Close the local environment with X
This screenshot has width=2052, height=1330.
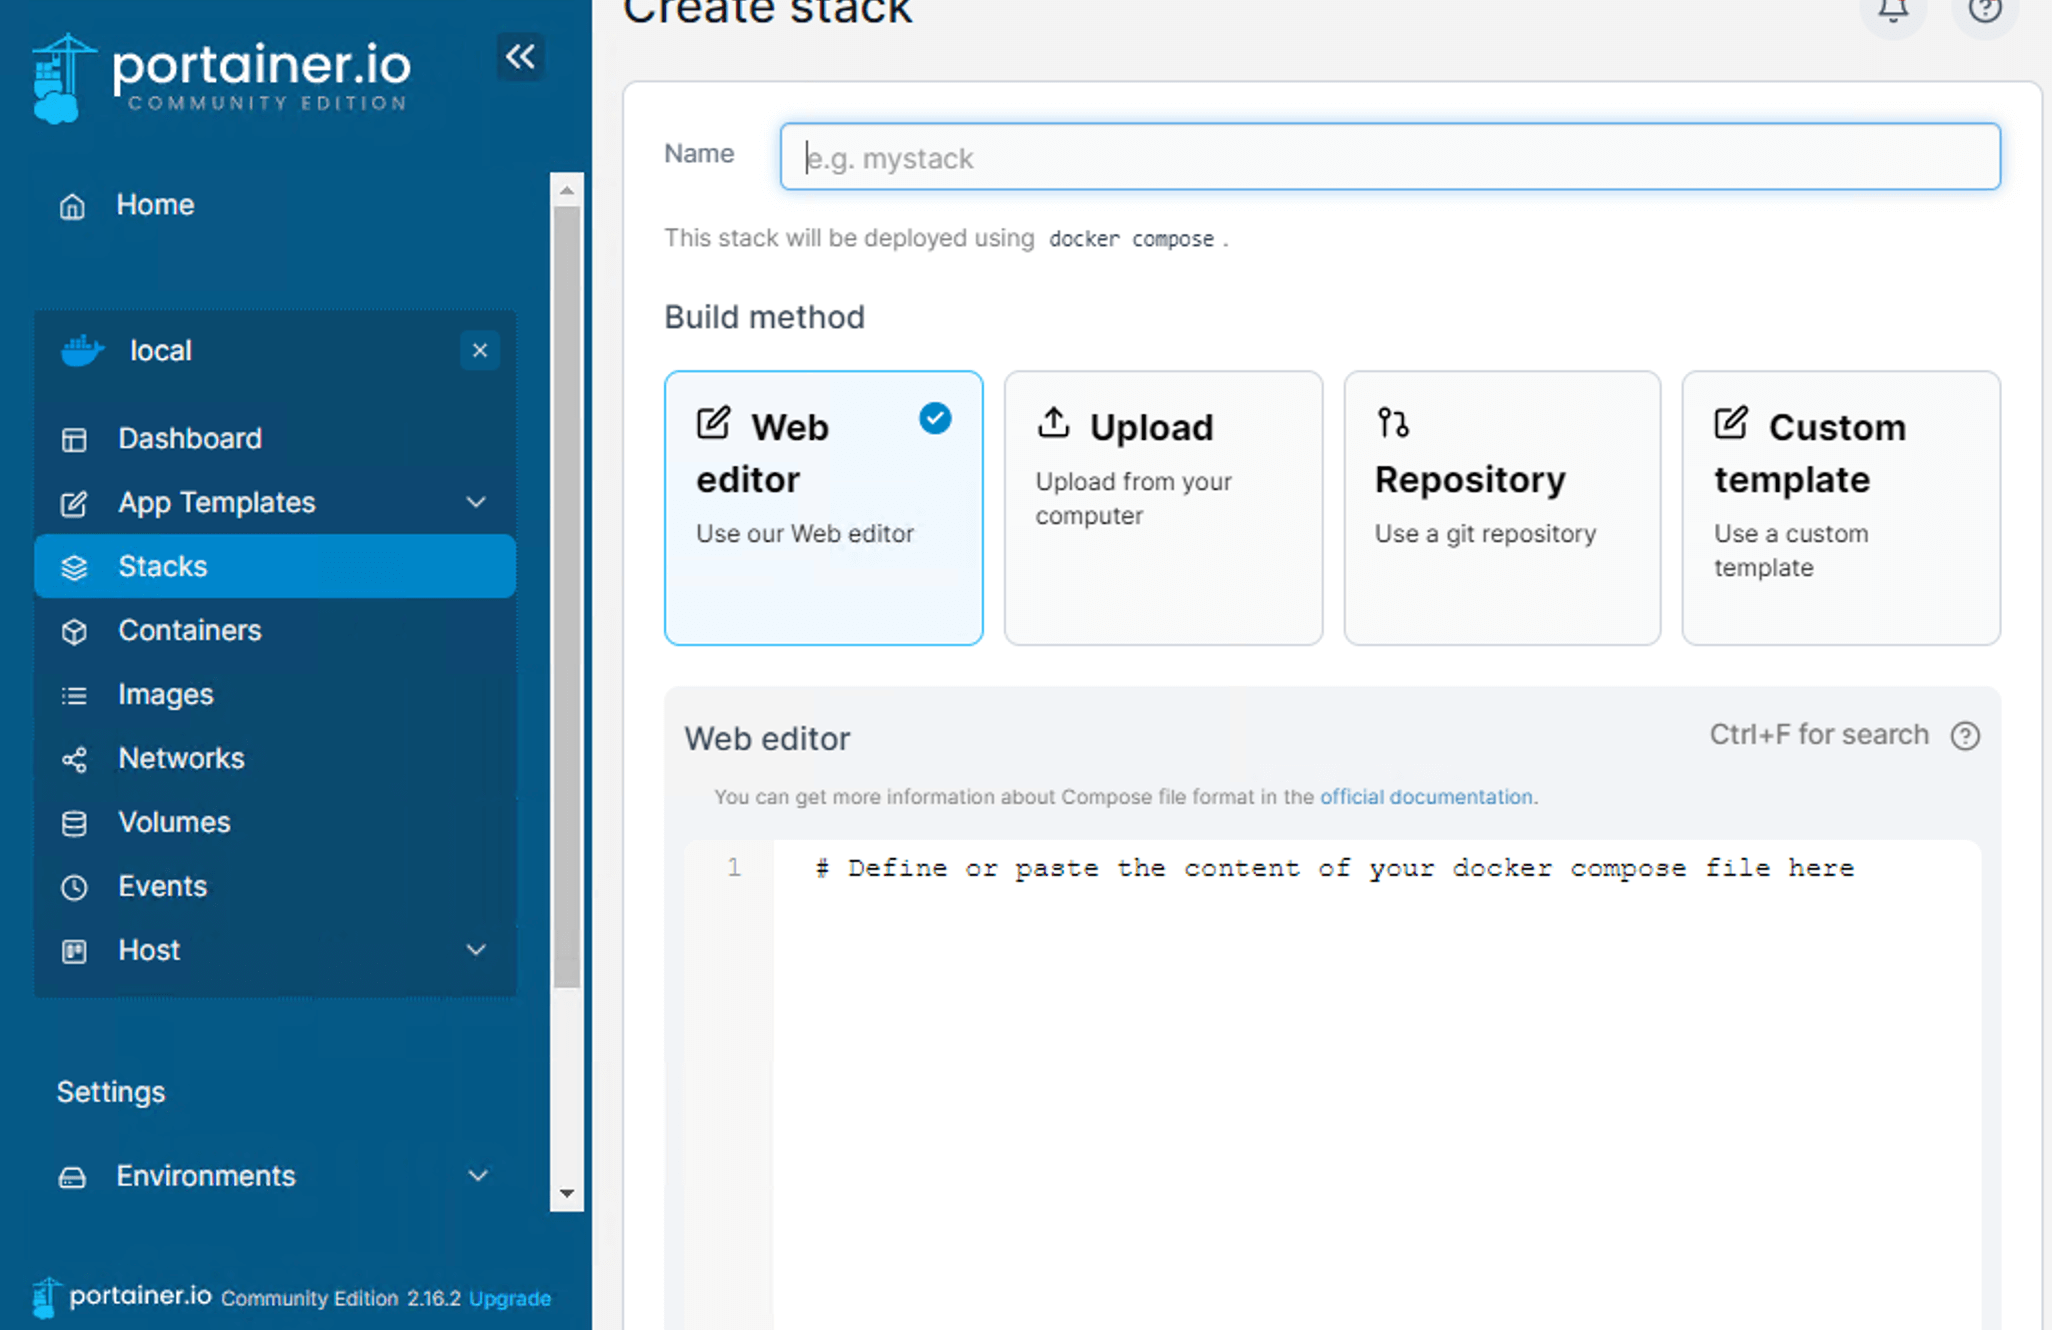pyautogui.click(x=480, y=351)
